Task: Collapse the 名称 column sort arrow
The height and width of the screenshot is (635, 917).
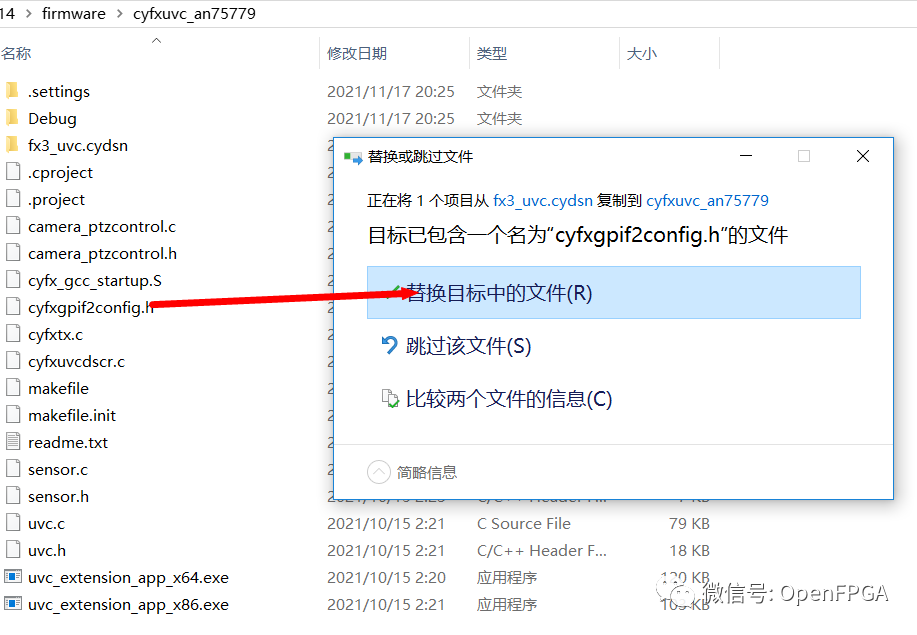Action: pos(155,40)
